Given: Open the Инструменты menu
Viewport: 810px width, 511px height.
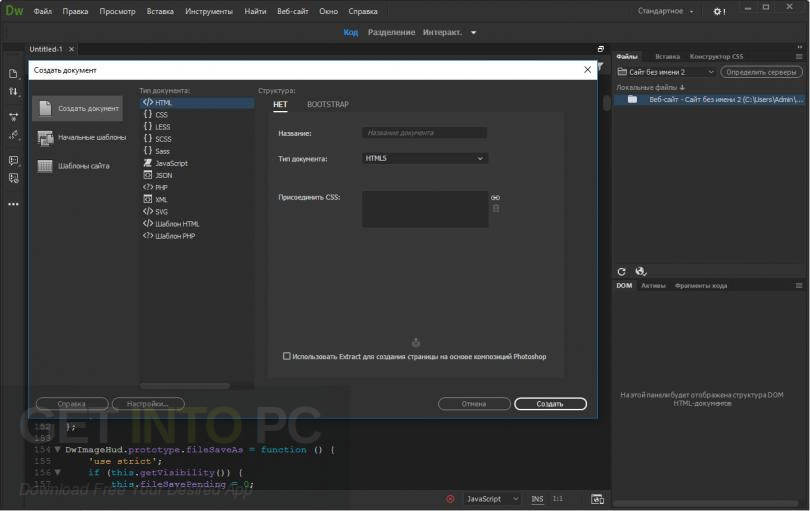Looking at the screenshot, I should pyautogui.click(x=209, y=11).
